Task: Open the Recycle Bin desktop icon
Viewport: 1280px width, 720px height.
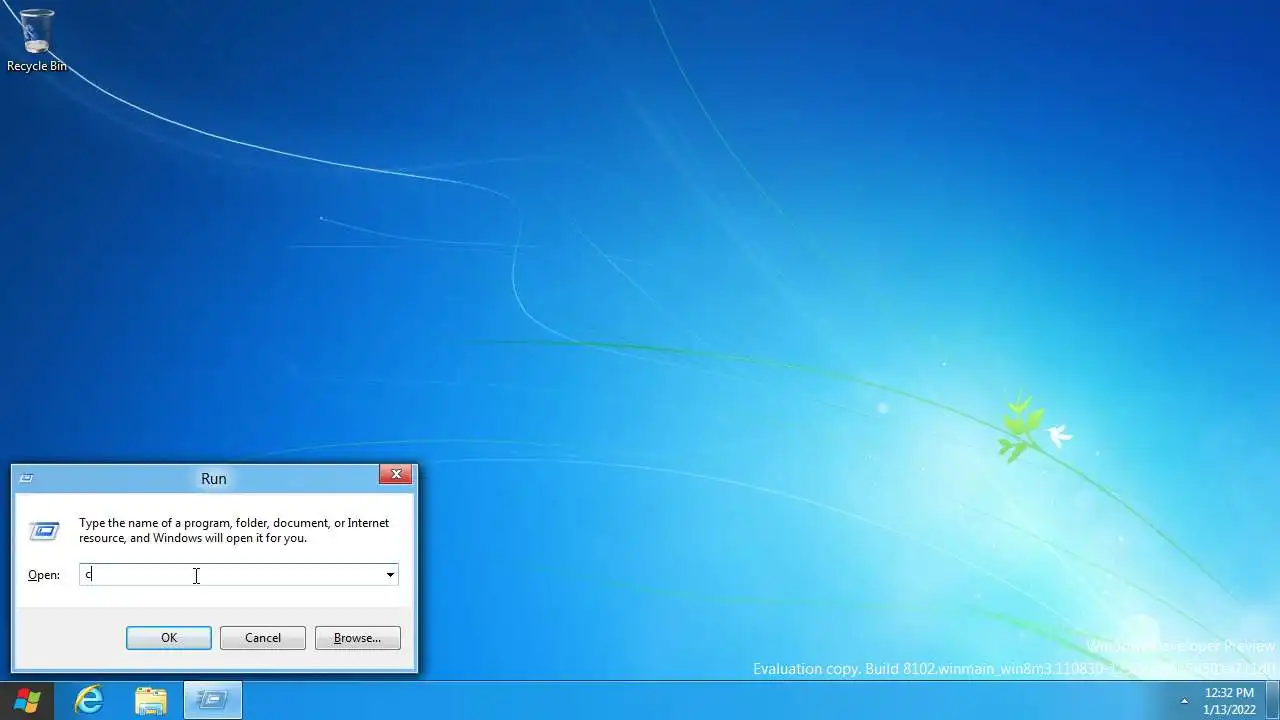Action: [37, 40]
